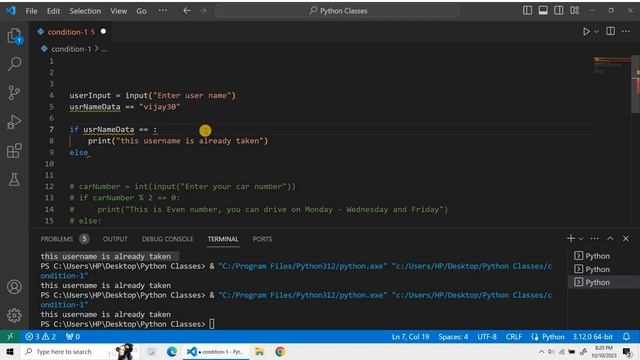
Task: Show more menus via title bar ellipsis
Action: click(162, 11)
